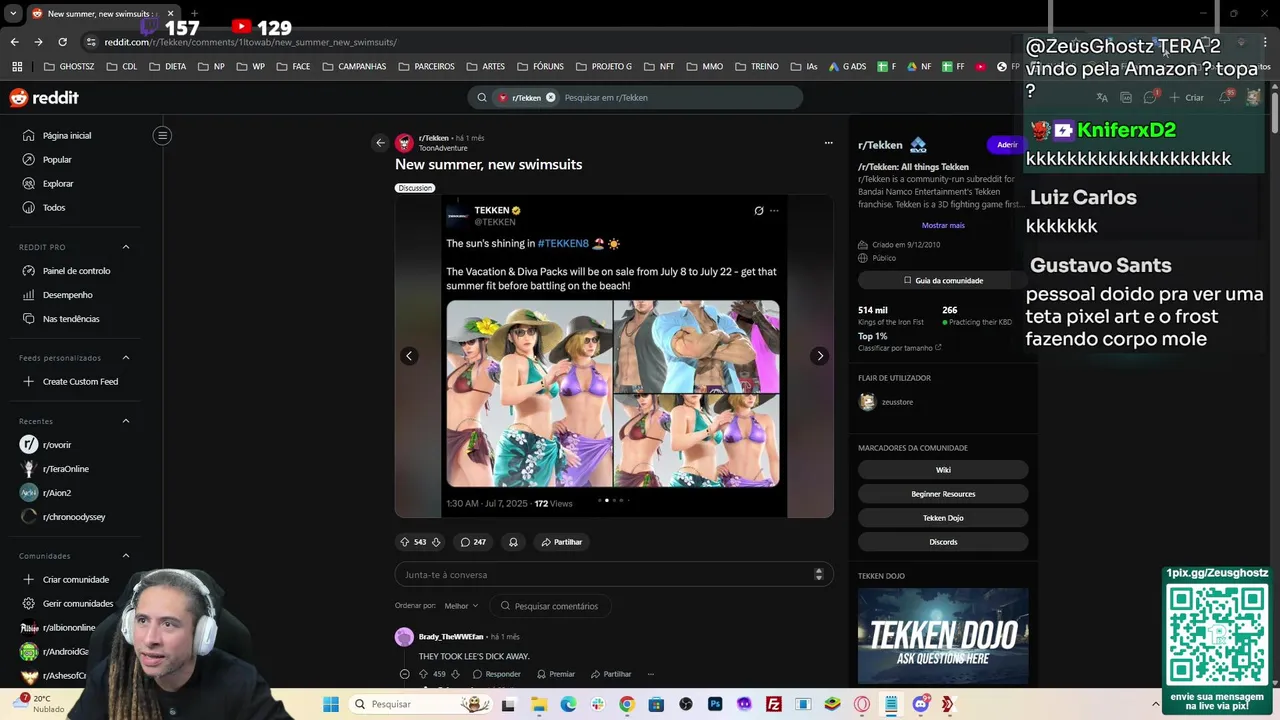The width and height of the screenshot is (1280, 720).
Task: Open the GHOSTSZ bookmarks folder
Action: pos(69,66)
